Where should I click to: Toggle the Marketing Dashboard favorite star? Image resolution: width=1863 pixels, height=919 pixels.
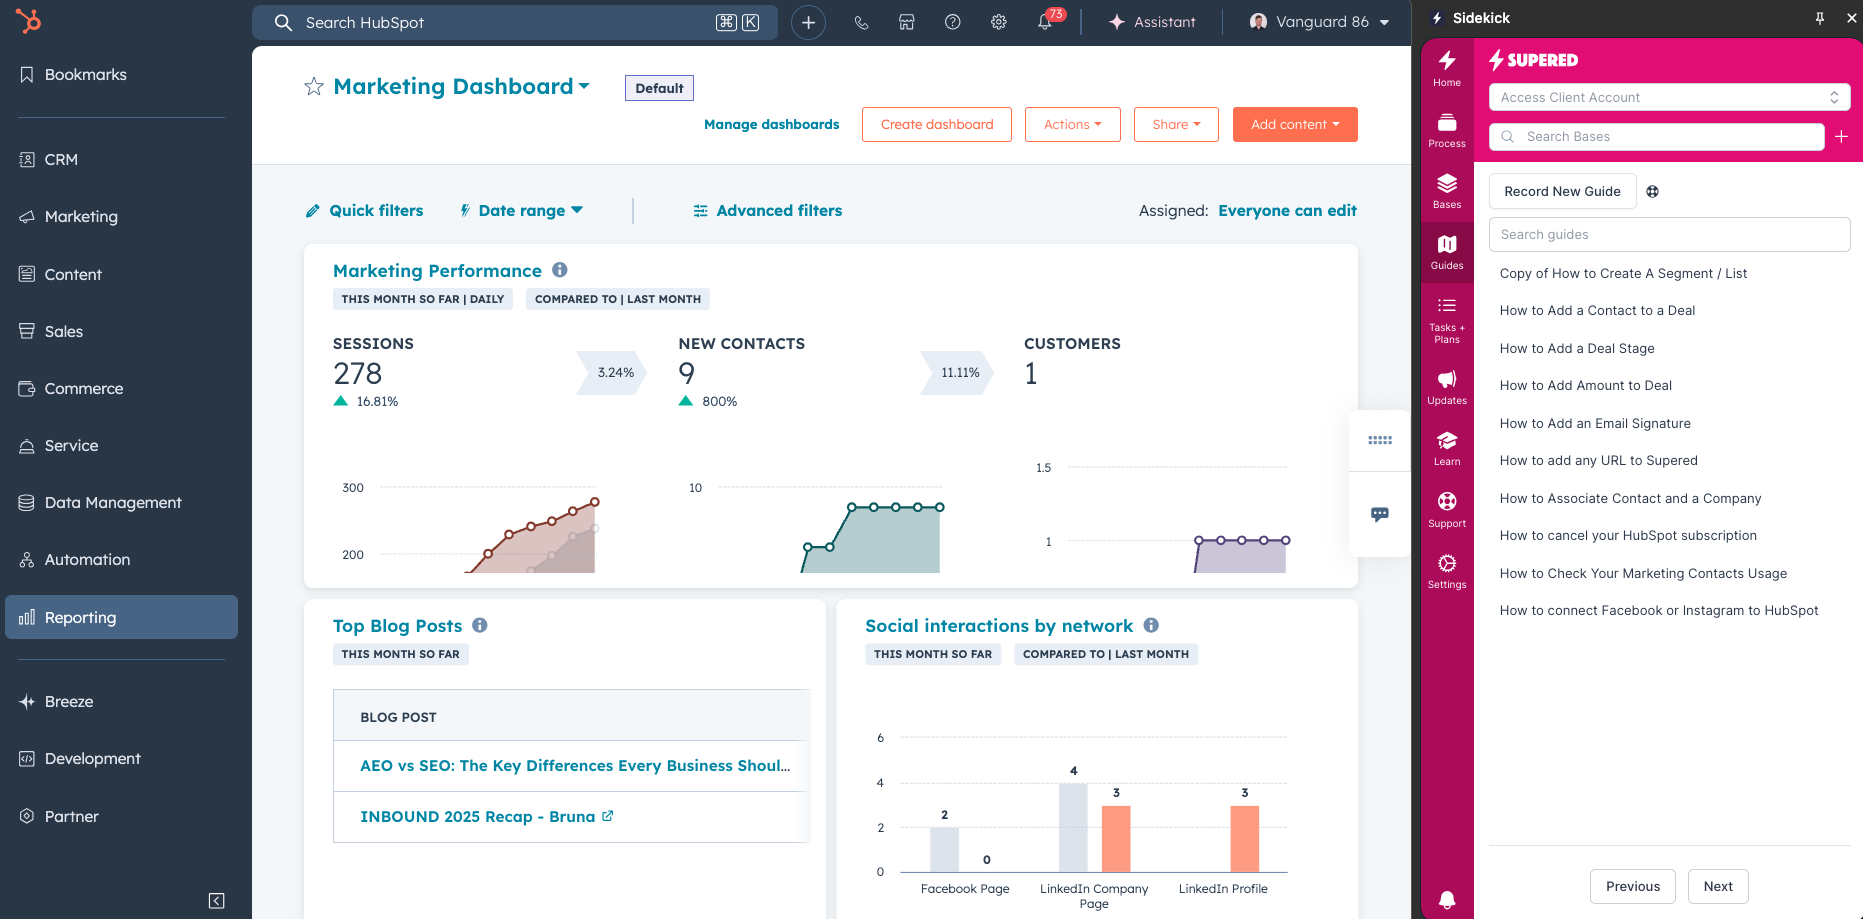pyautogui.click(x=314, y=86)
